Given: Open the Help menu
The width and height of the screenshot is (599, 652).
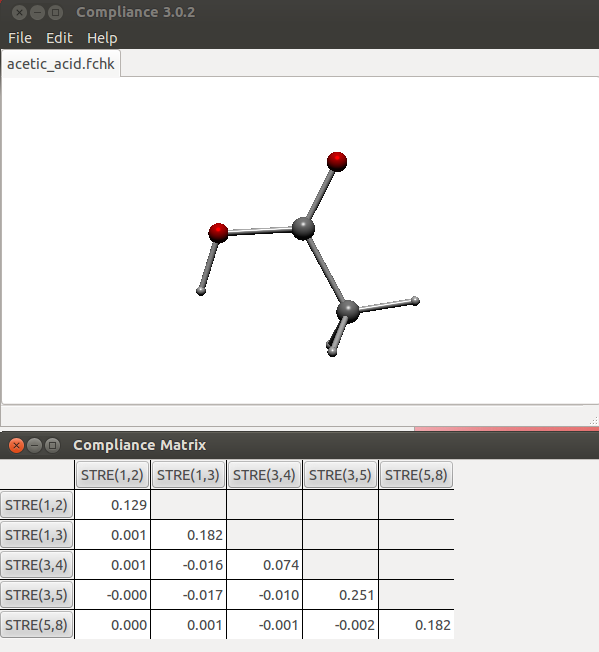Looking at the screenshot, I should (x=102, y=38).
